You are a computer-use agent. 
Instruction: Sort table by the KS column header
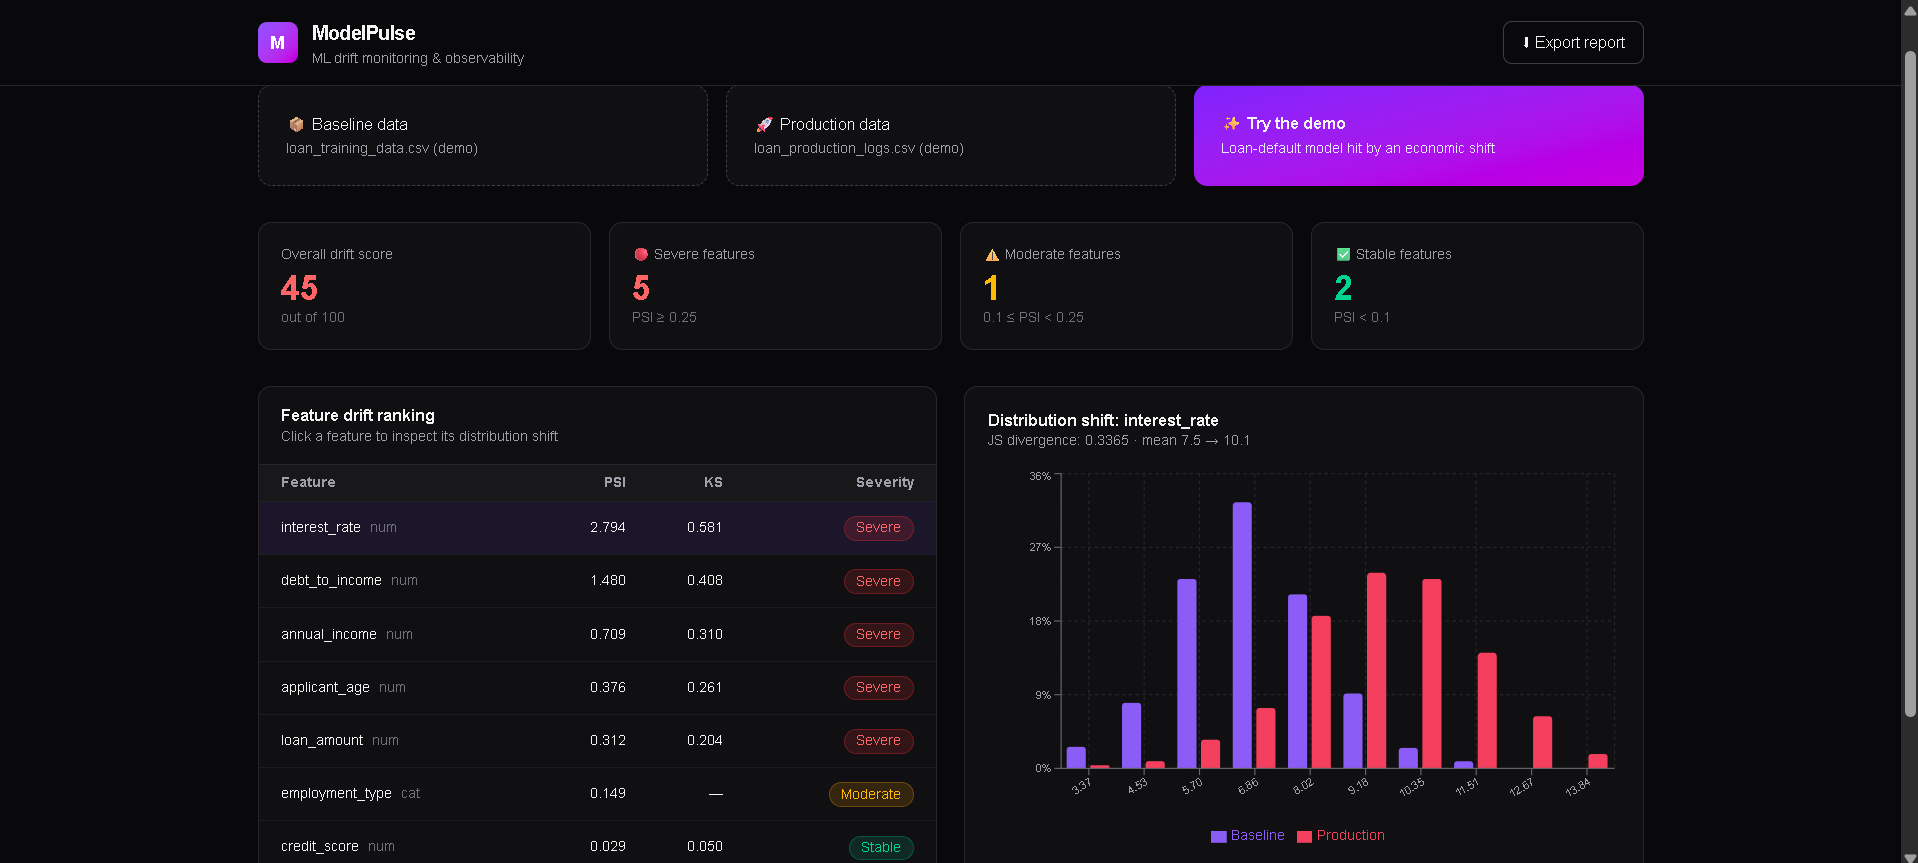(x=713, y=482)
